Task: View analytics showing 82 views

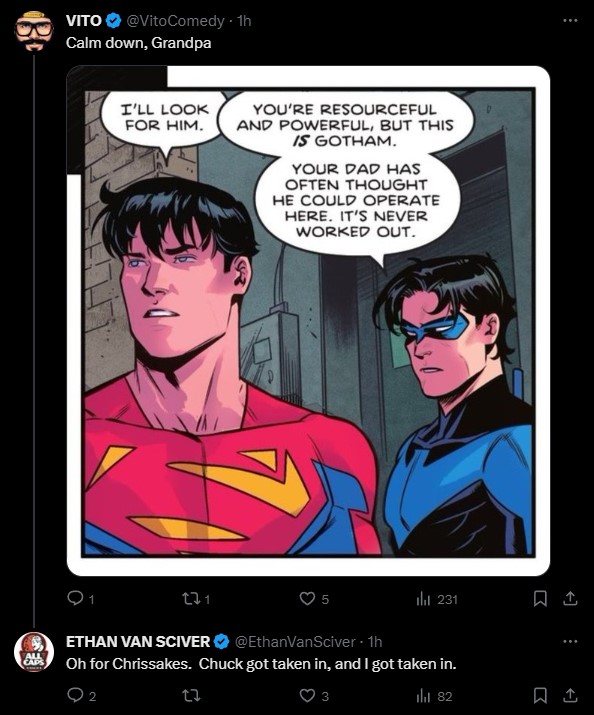Action: [434, 696]
